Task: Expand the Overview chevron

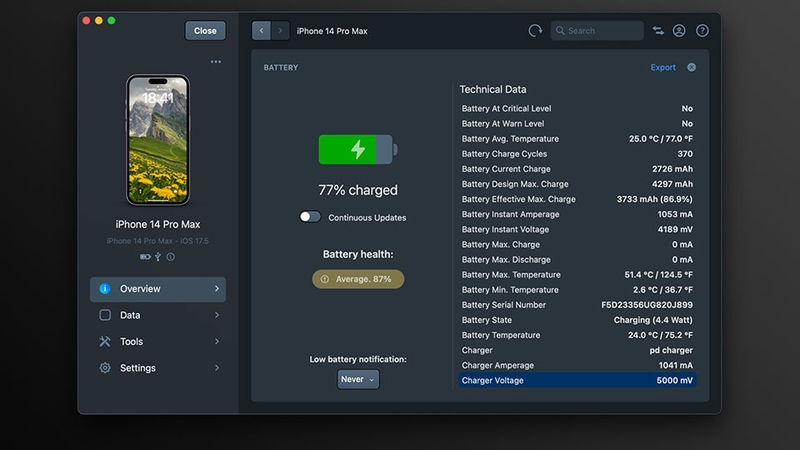Action: (217, 289)
